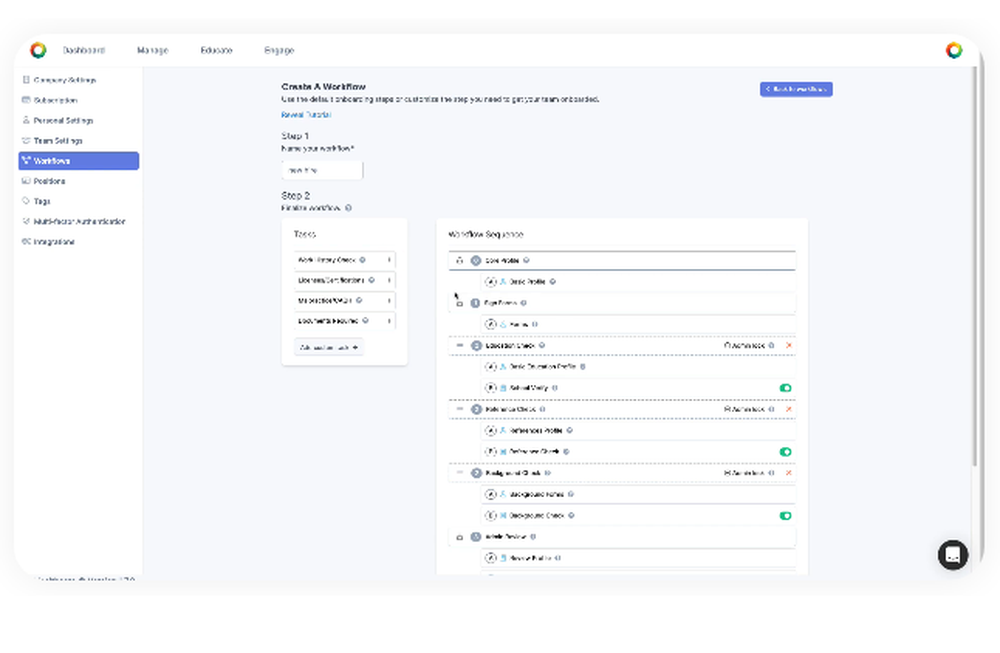Viewport: 1000px width, 653px height.
Task: Click the drag handle on Background Check header
Action: tap(459, 473)
